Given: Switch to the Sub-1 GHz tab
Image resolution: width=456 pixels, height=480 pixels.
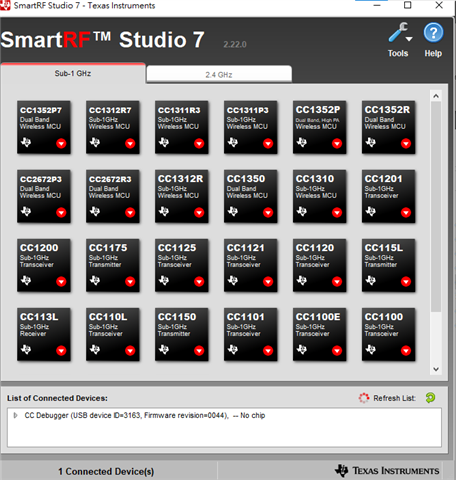Looking at the screenshot, I should [73, 73].
